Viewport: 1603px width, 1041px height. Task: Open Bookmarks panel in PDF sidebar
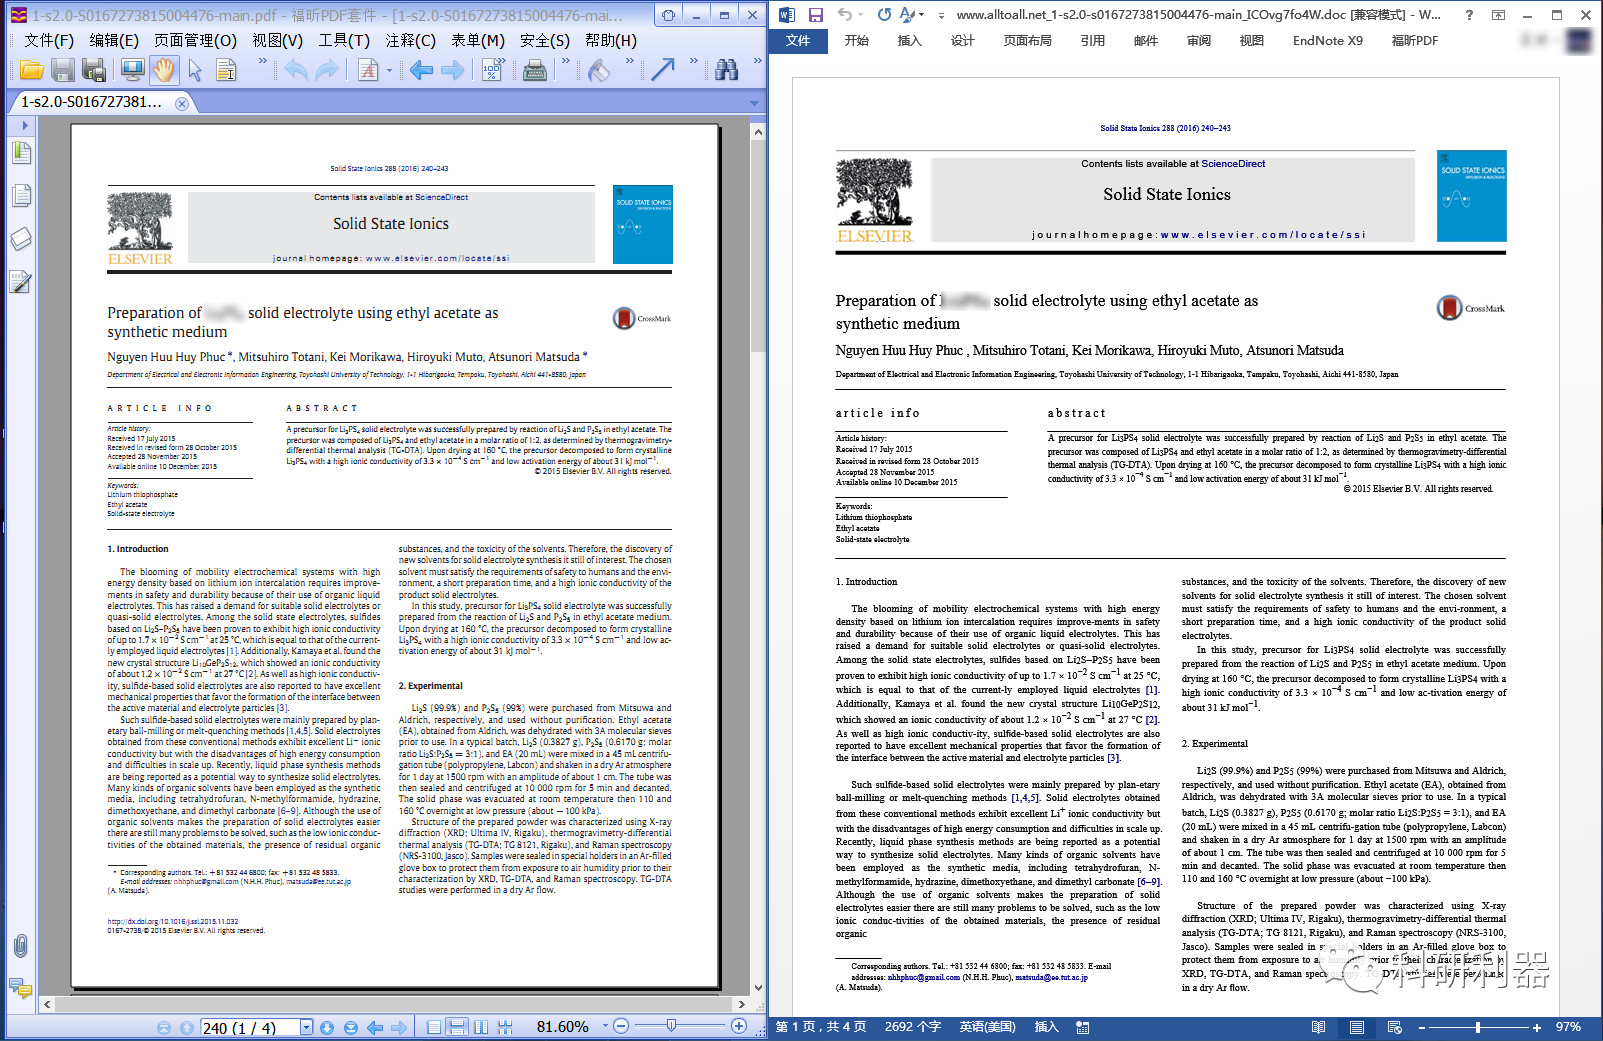tap(21, 153)
